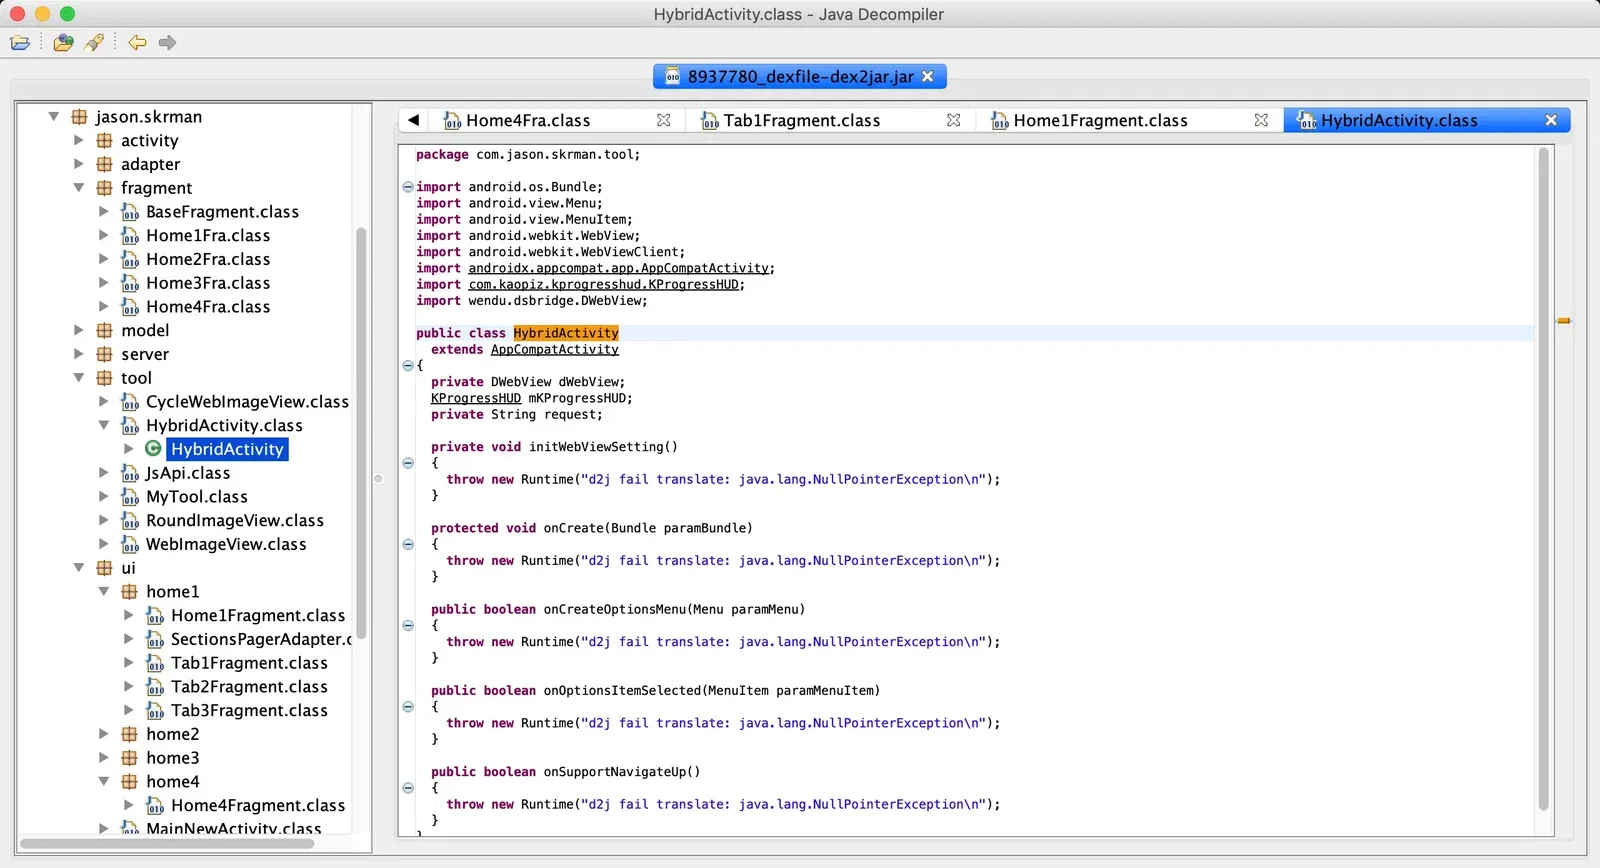Click the scroll-tabs-left arrow button
Viewport: 1600px width, 868px height.
[x=413, y=120]
